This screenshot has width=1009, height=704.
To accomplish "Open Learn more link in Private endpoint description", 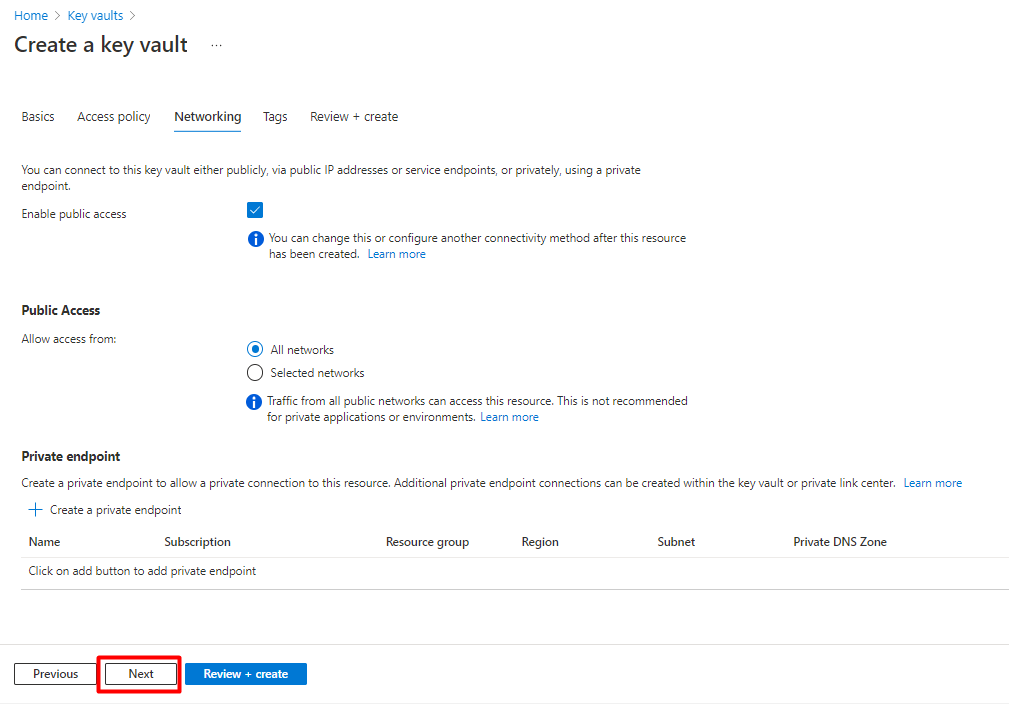I will pyautogui.click(x=932, y=484).
